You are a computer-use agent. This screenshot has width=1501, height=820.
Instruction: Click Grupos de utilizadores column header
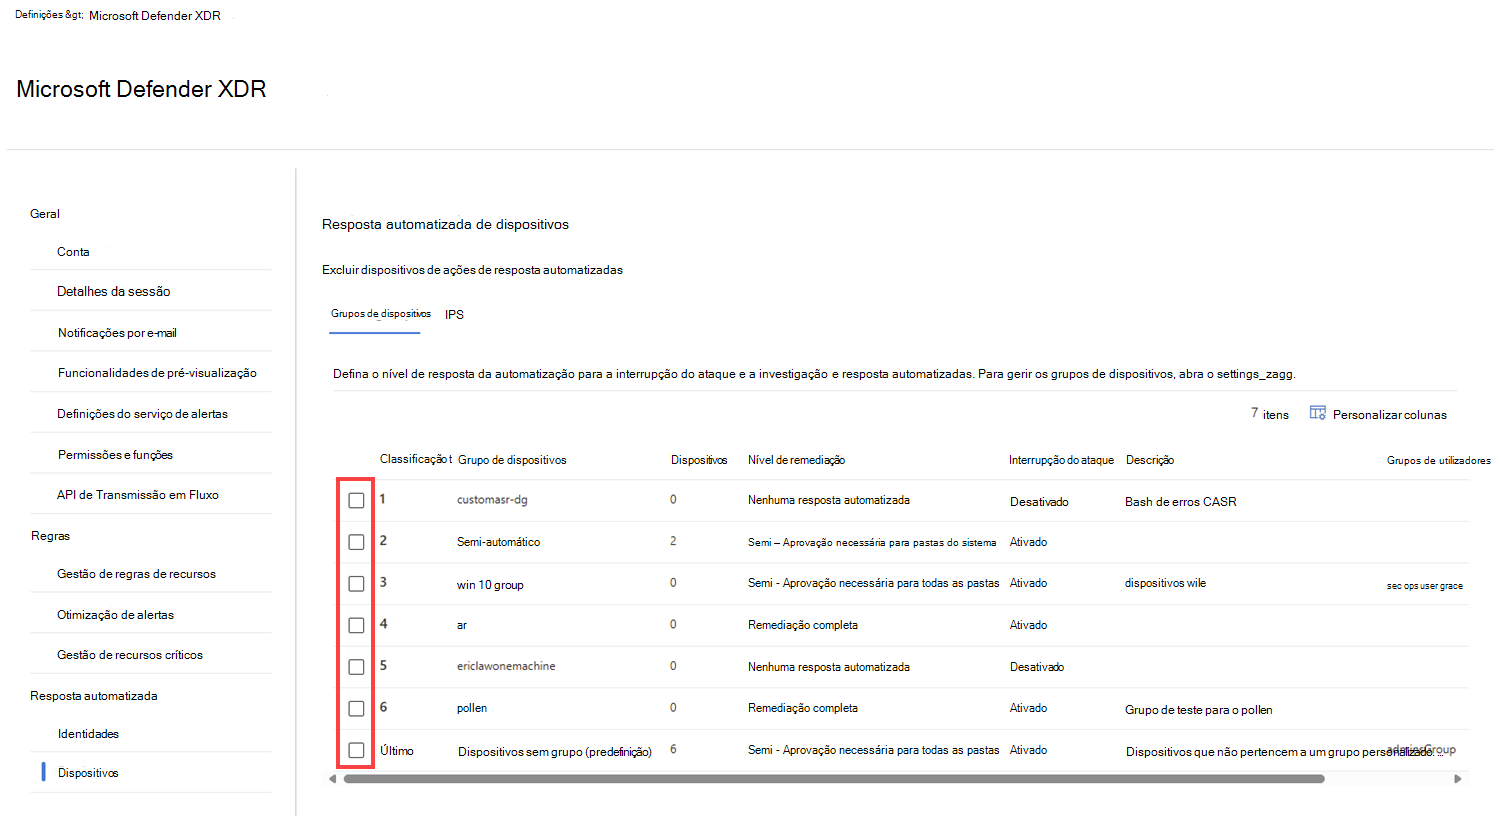[1438, 460]
